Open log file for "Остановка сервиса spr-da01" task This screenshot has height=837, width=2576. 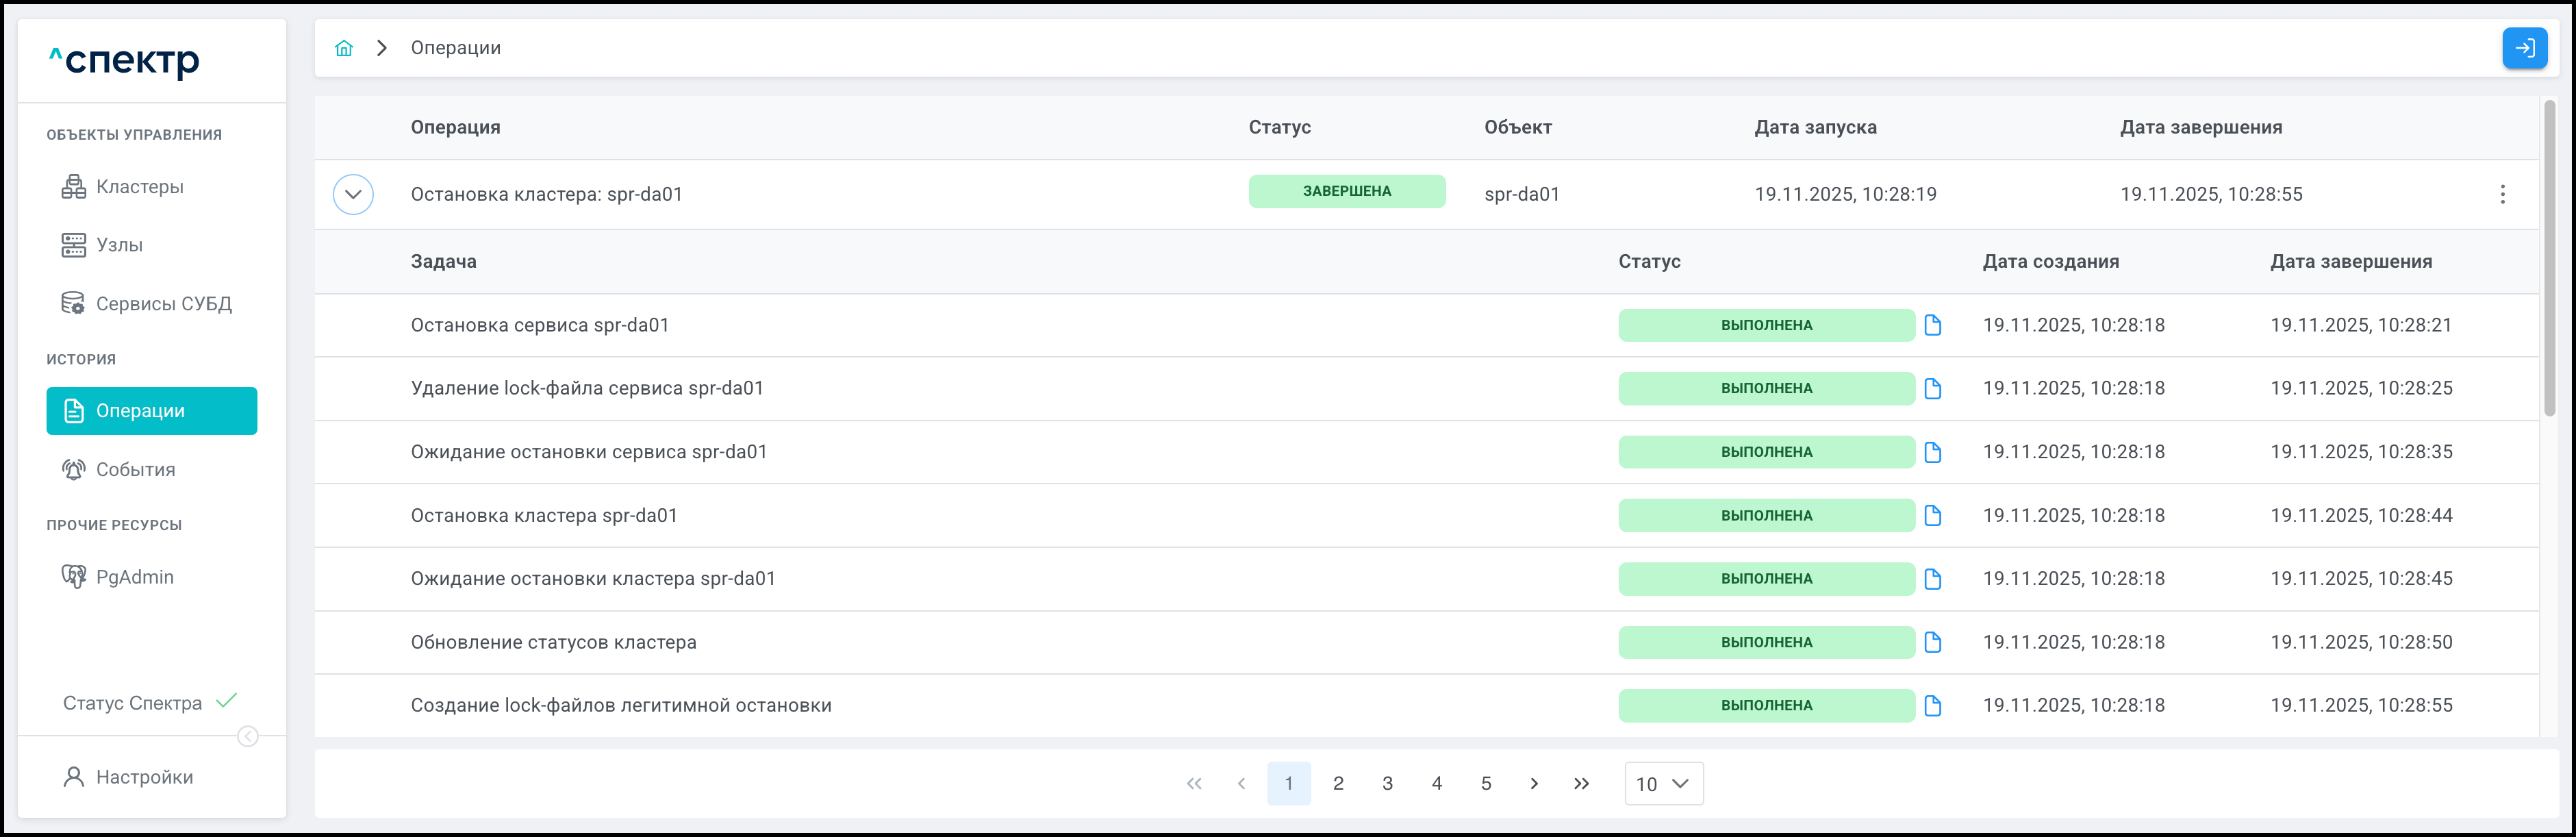click(x=1932, y=325)
